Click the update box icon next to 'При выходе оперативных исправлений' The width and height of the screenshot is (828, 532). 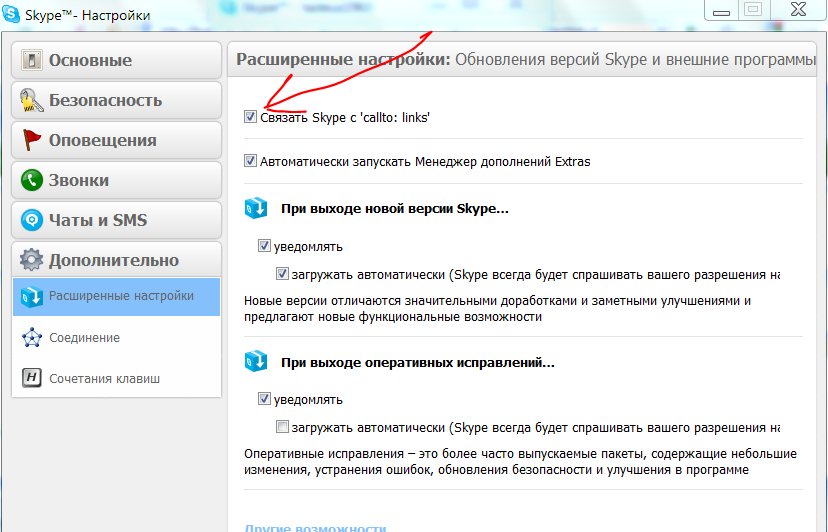point(256,362)
